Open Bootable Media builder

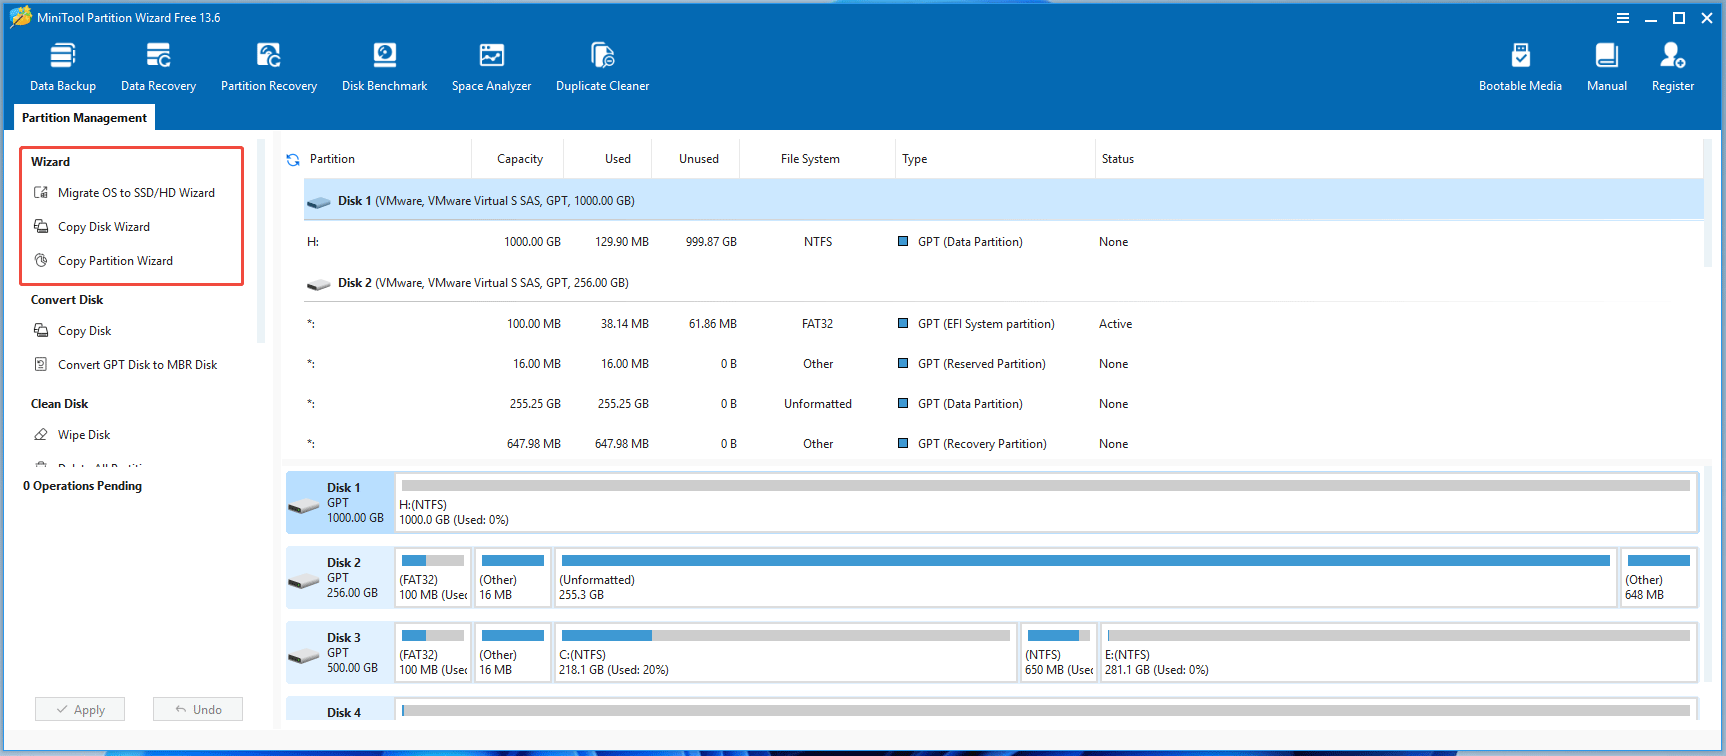tap(1520, 67)
